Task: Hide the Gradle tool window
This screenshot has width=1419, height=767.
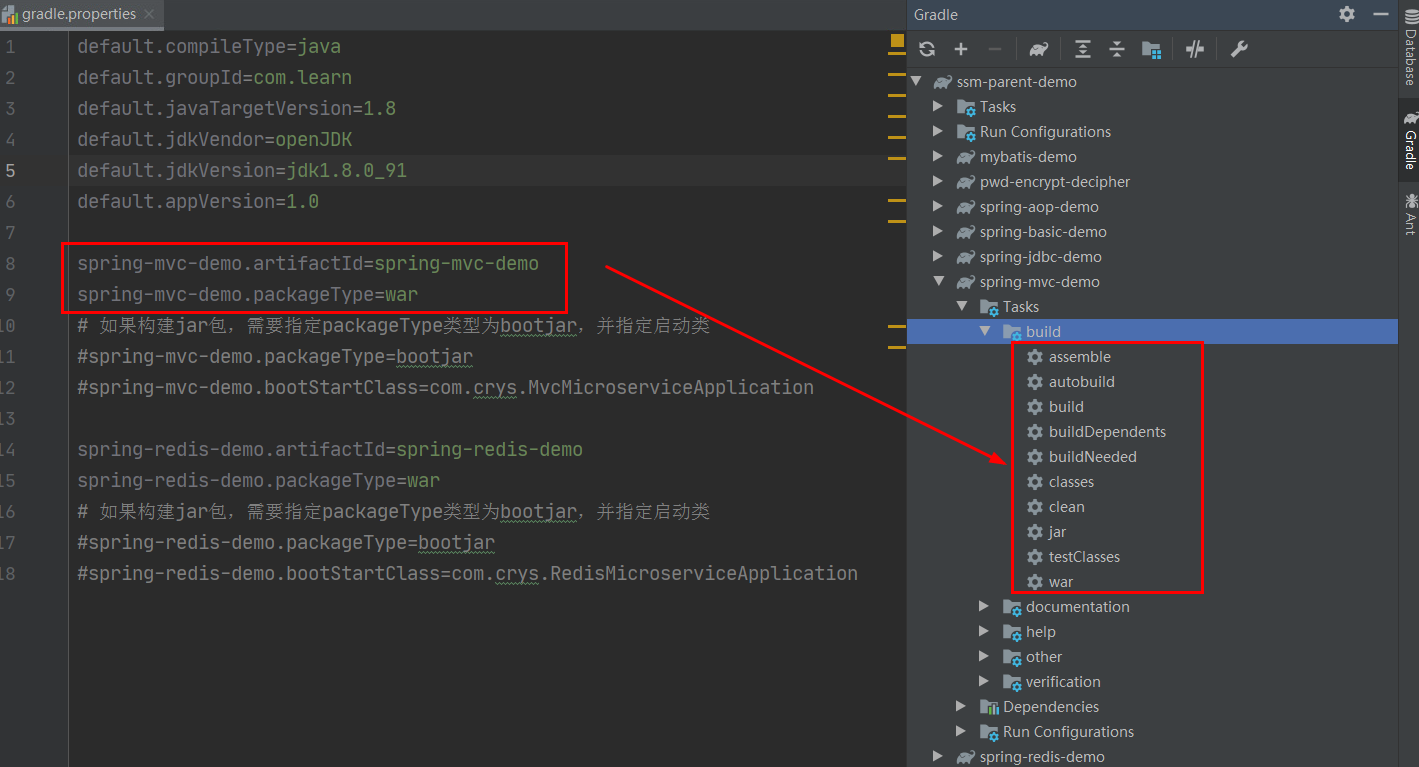Action: [x=1381, y=14]
